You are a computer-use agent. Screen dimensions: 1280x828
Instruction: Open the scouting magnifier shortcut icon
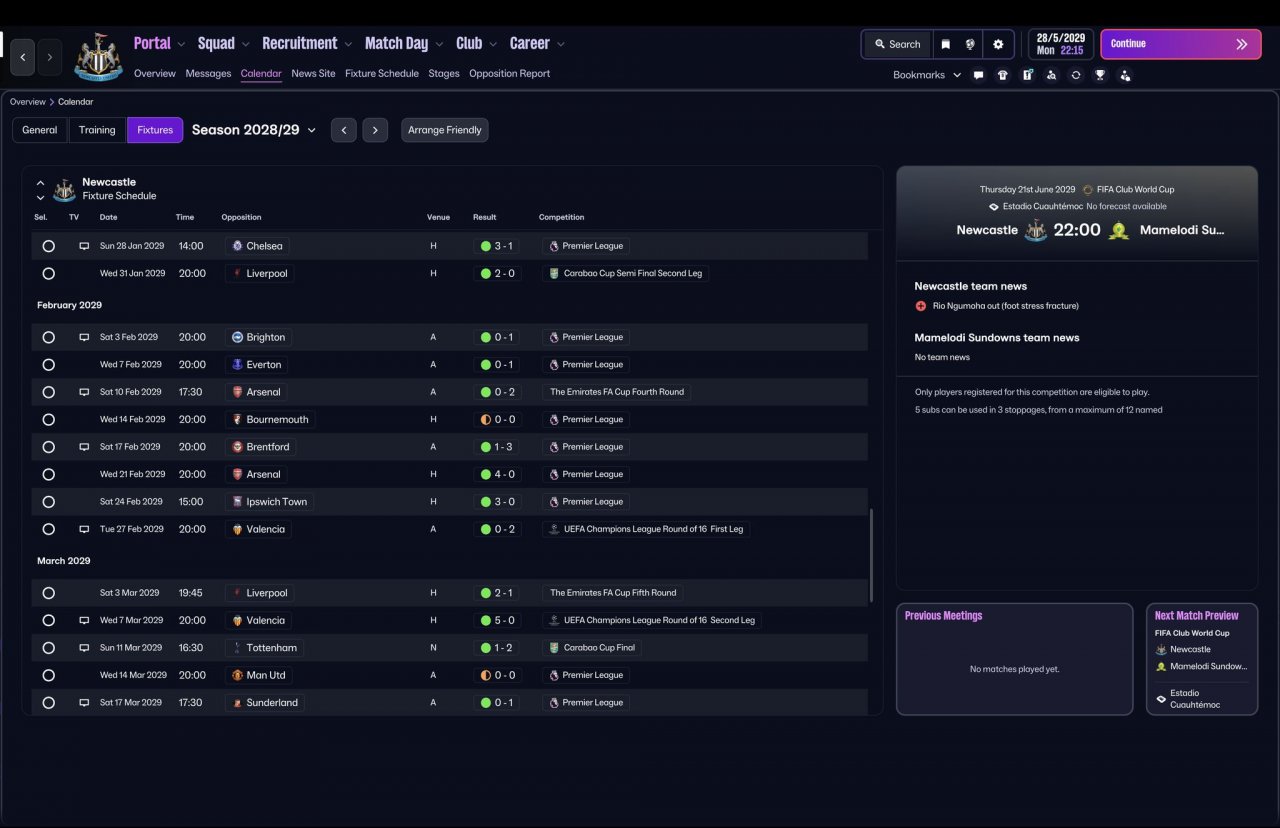click(1051, 75)
